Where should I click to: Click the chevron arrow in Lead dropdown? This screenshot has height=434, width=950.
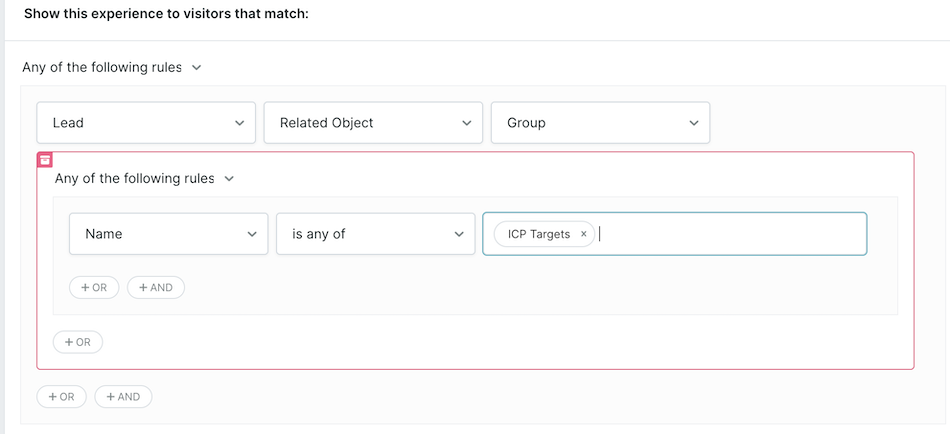tap(239, 123)
